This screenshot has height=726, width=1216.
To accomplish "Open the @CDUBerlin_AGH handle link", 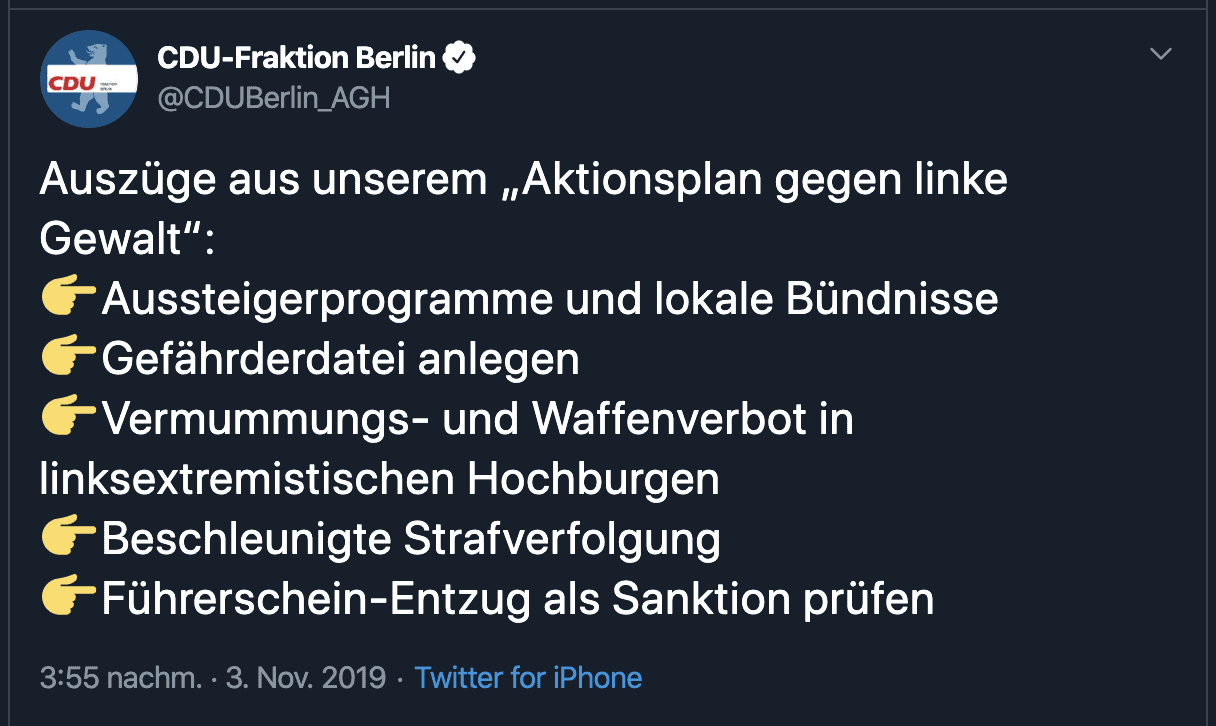I will pyautogui.click(x=273, y=98).
